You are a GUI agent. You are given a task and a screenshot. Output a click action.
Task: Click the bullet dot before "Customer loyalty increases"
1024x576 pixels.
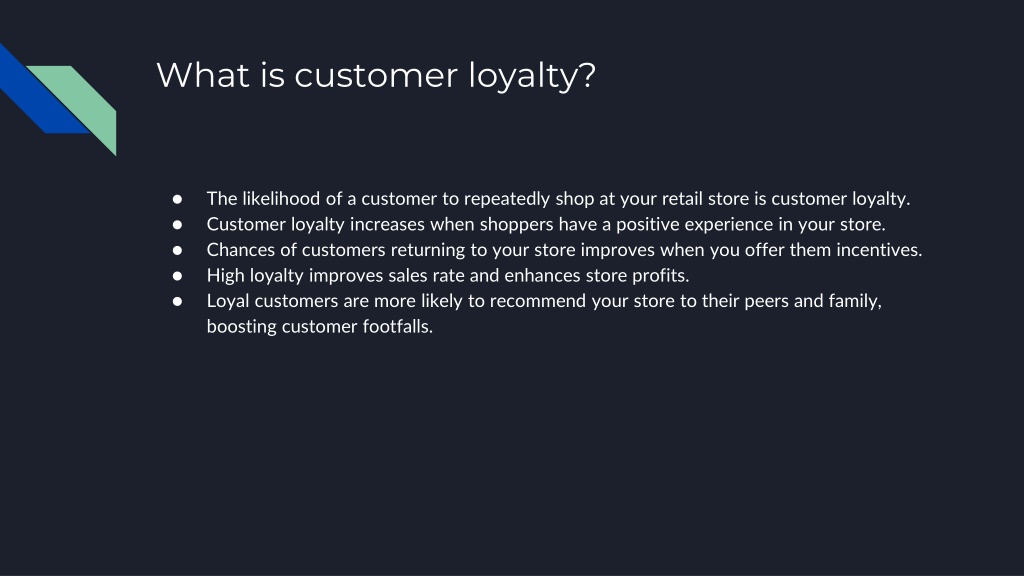click(x=177, y=224)
